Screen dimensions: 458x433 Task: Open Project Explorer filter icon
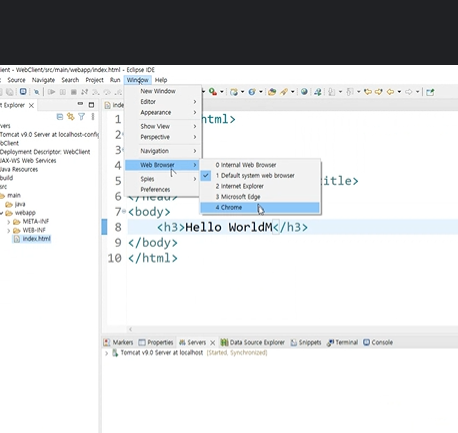pyautogui.click(x=81, y=117)
